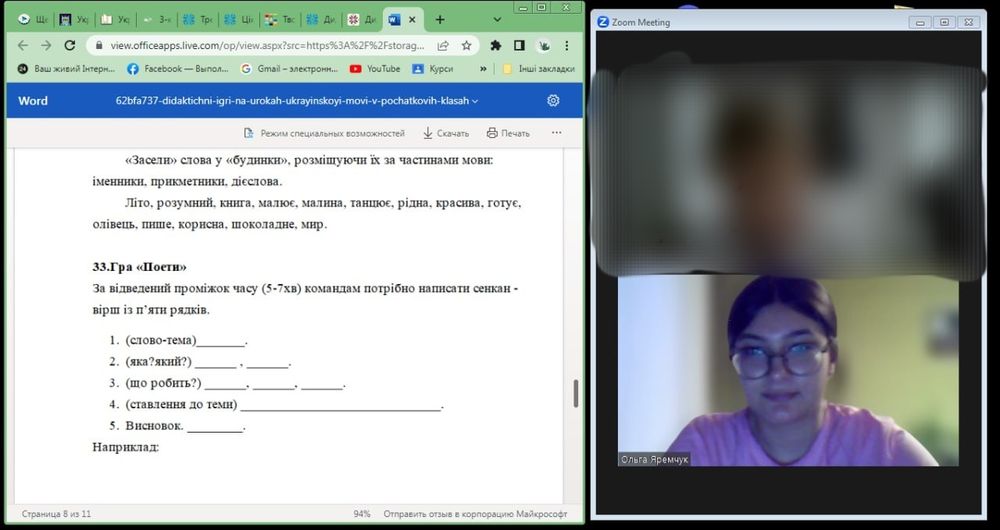Click the participant name 'Ольга Яремчук' in Zoom
The height and width of the screenshot is (530, 1000).
coord(654,459)
